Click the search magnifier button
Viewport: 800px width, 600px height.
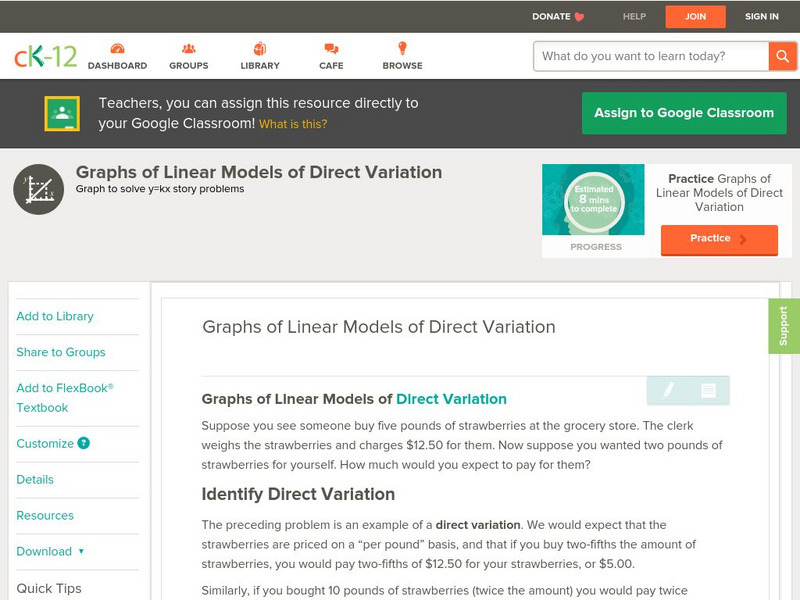point(782,56)
